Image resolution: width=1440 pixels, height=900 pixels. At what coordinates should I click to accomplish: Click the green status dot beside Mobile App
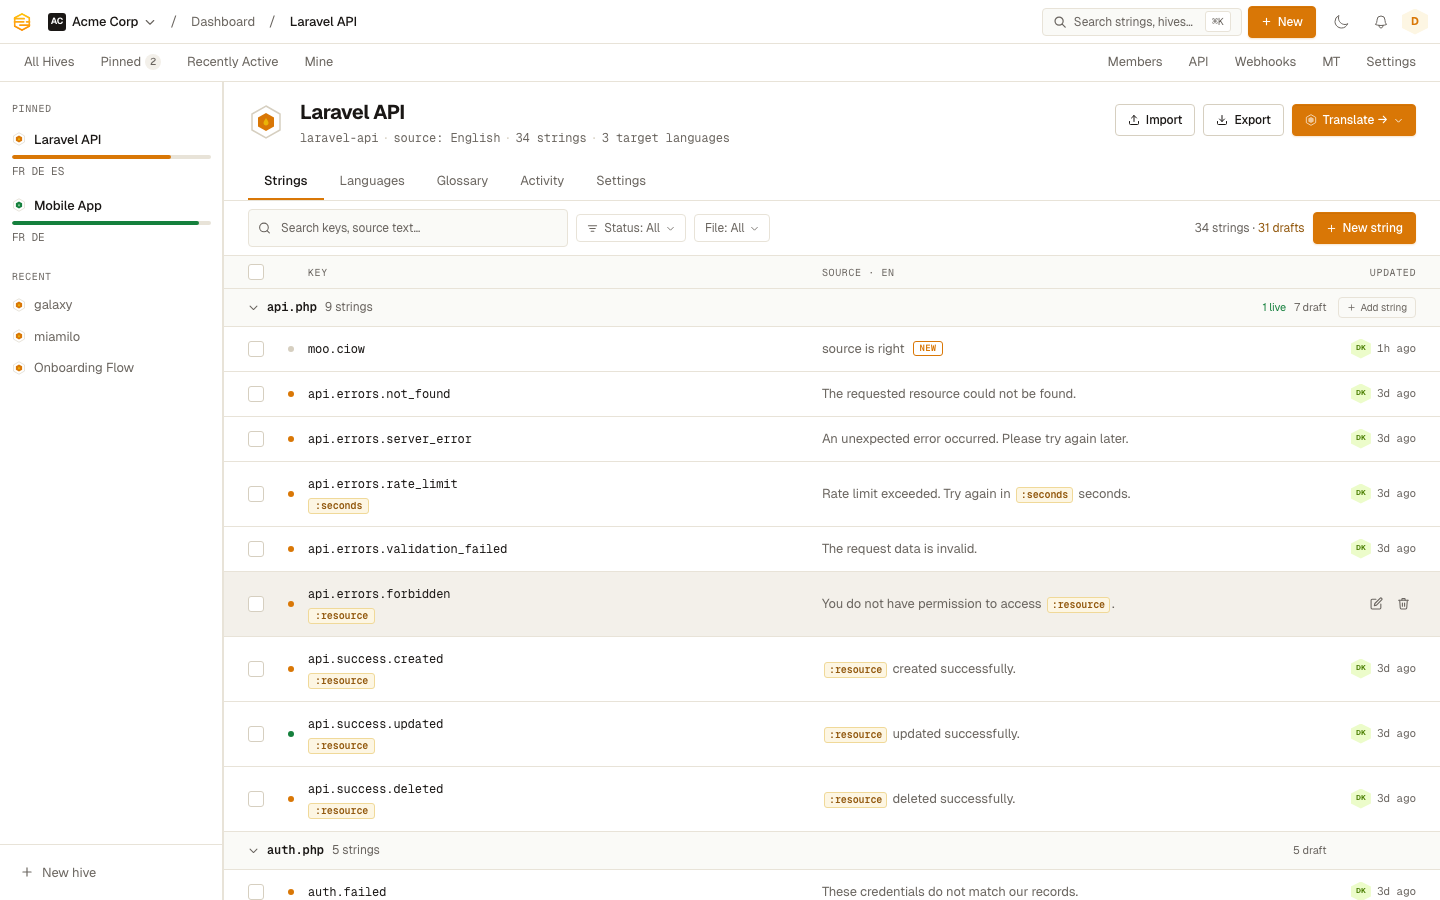point(19,205)
